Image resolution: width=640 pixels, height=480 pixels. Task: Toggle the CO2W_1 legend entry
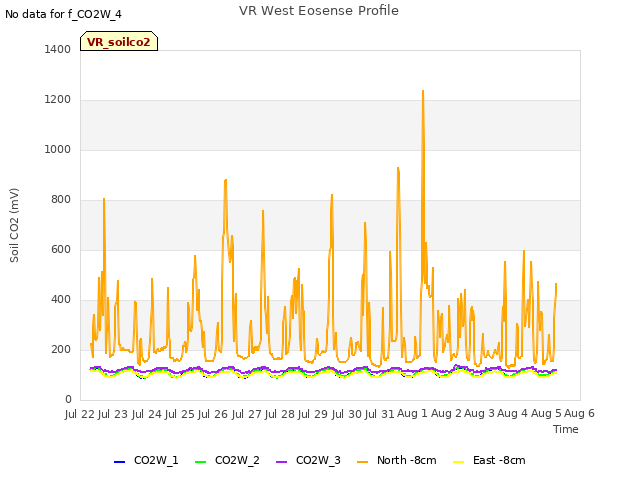[146, 460]
